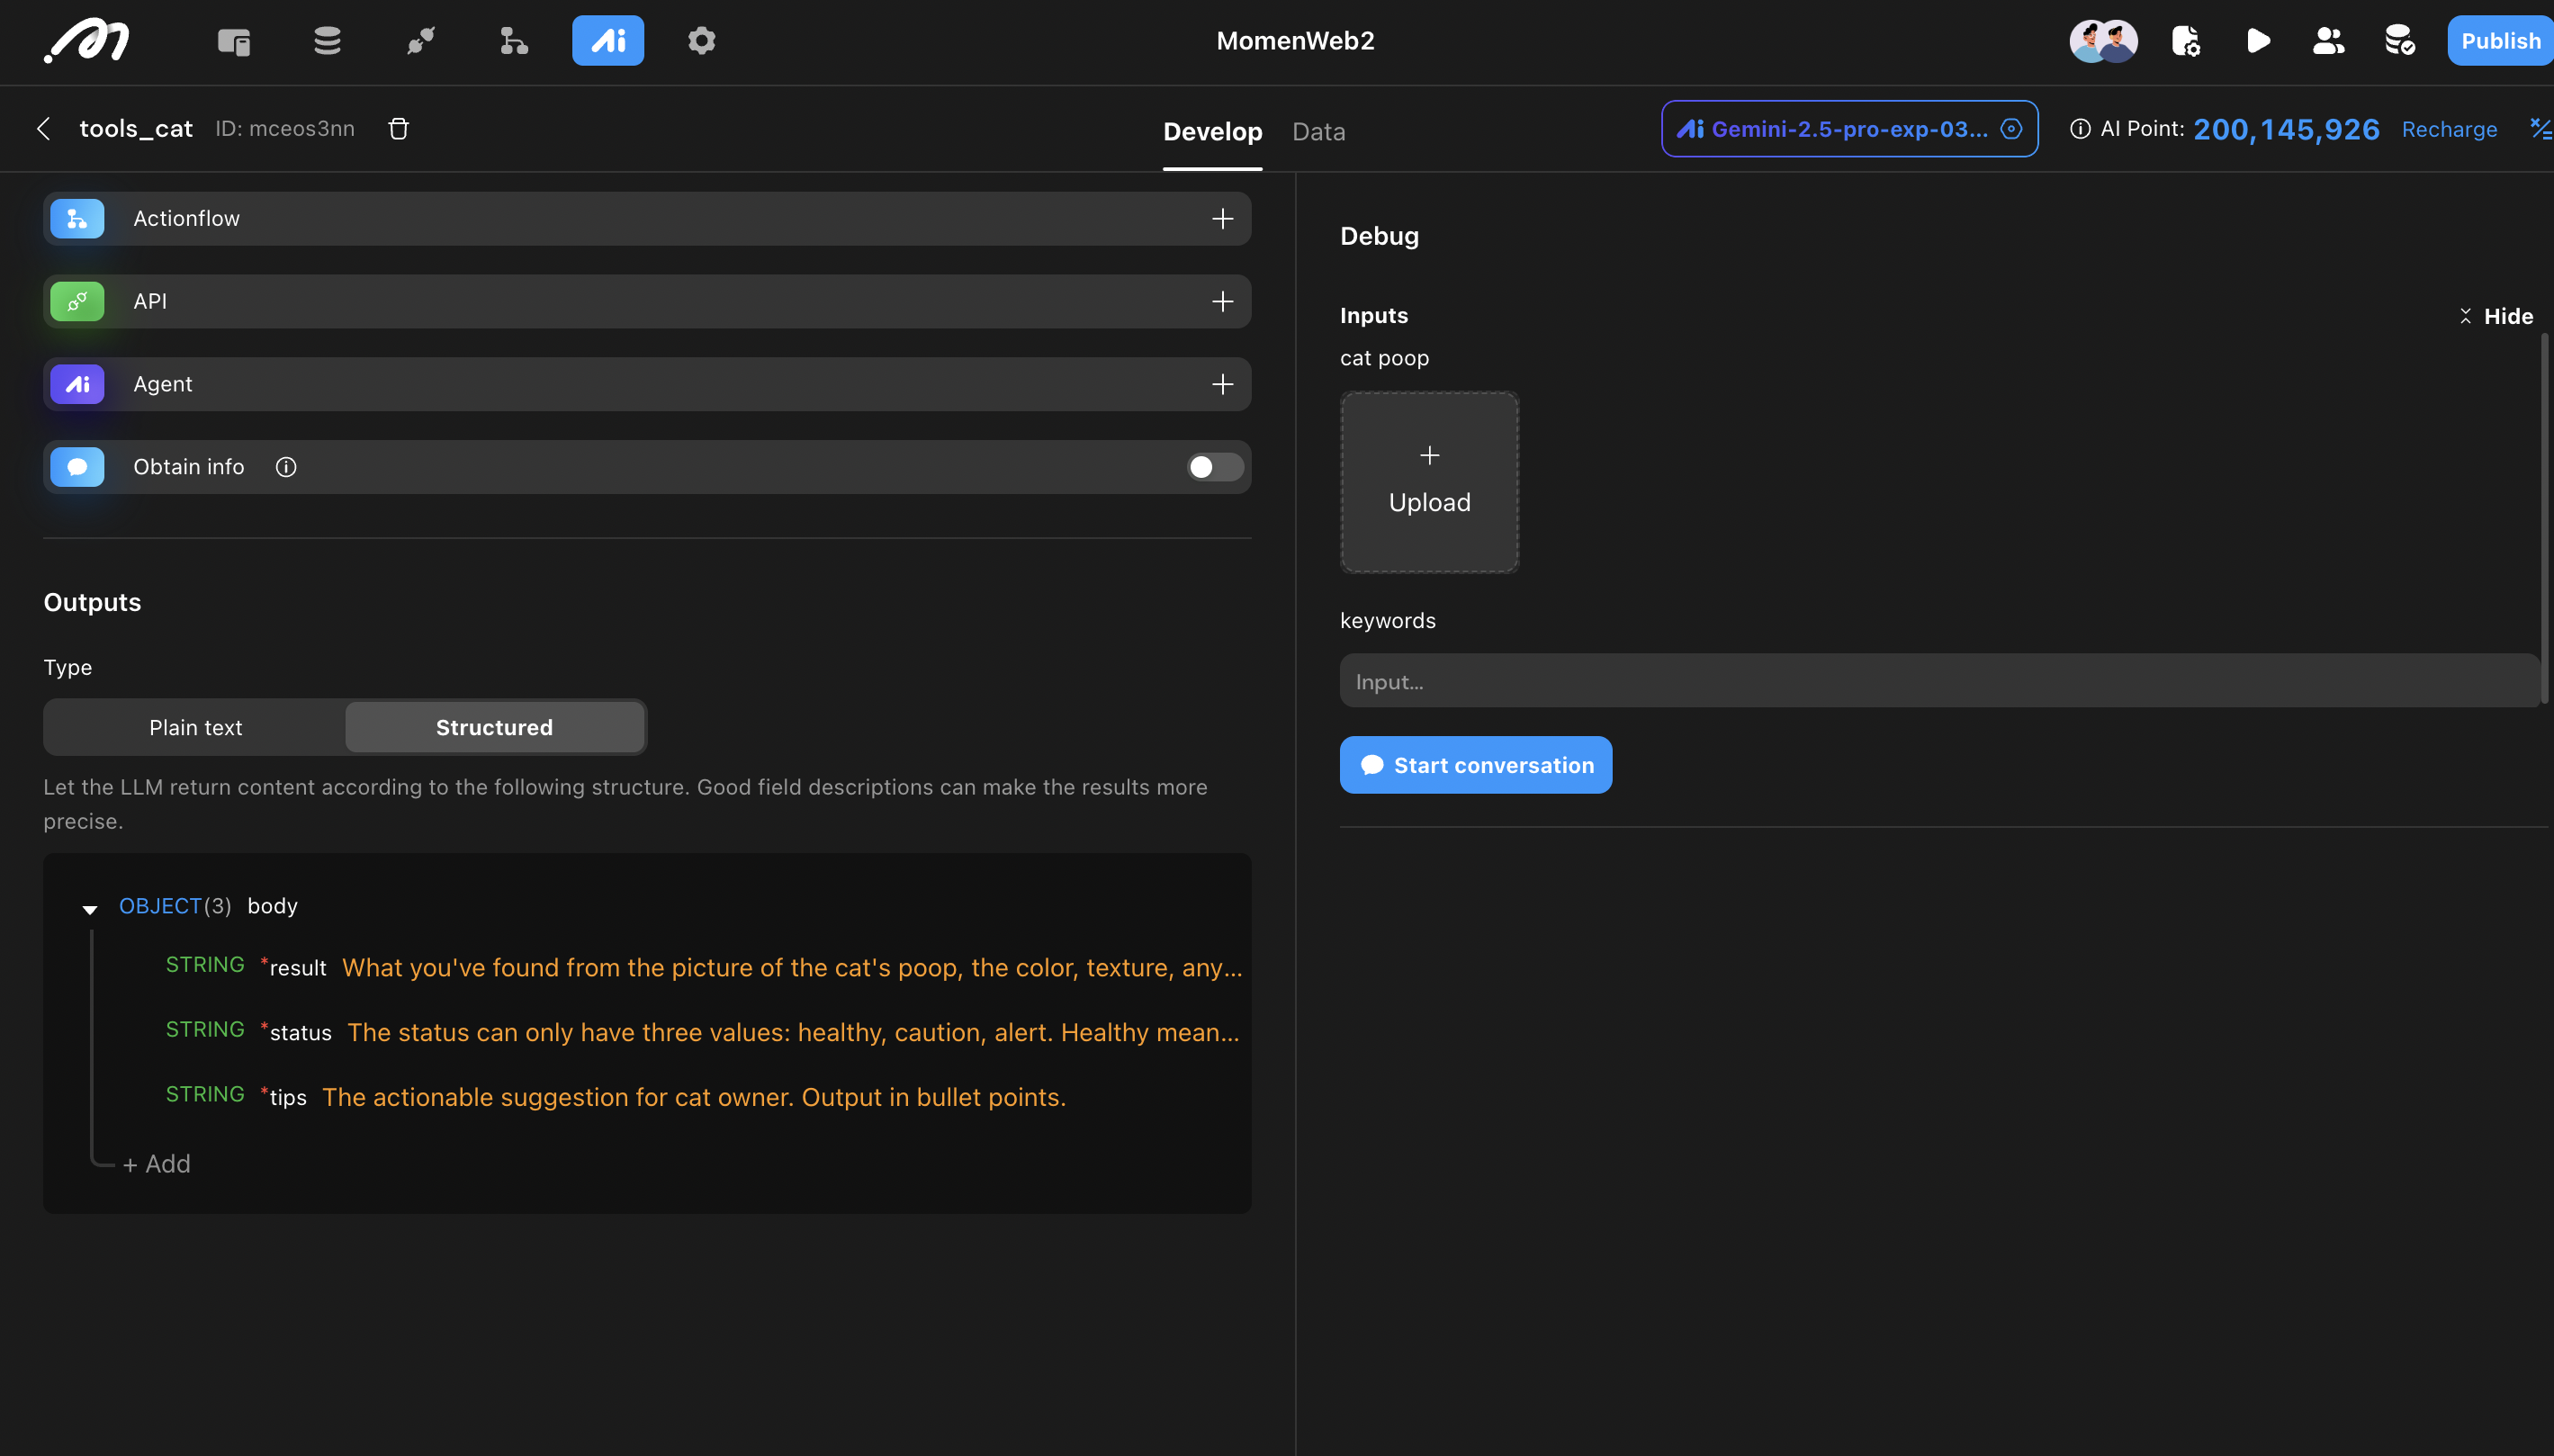Open the Actionflow icon in top toolbar

tap(514, 41)
